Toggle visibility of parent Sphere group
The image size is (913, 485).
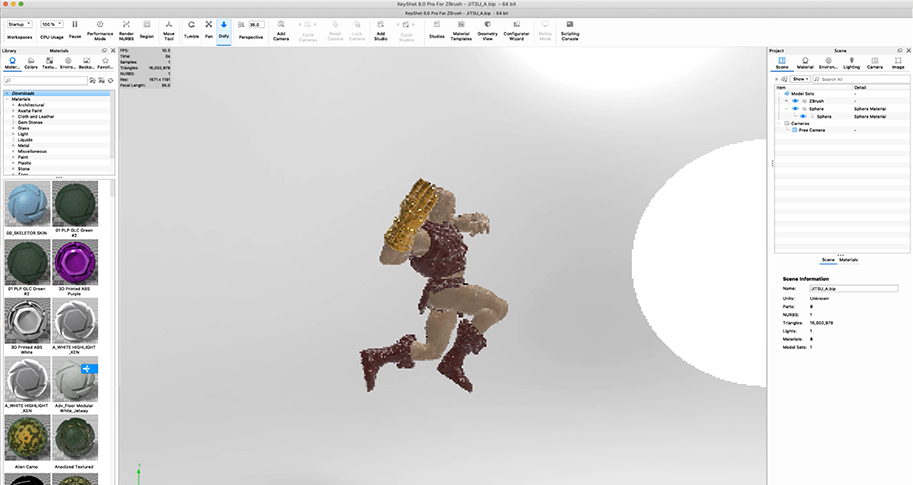(x=795, y=108)
